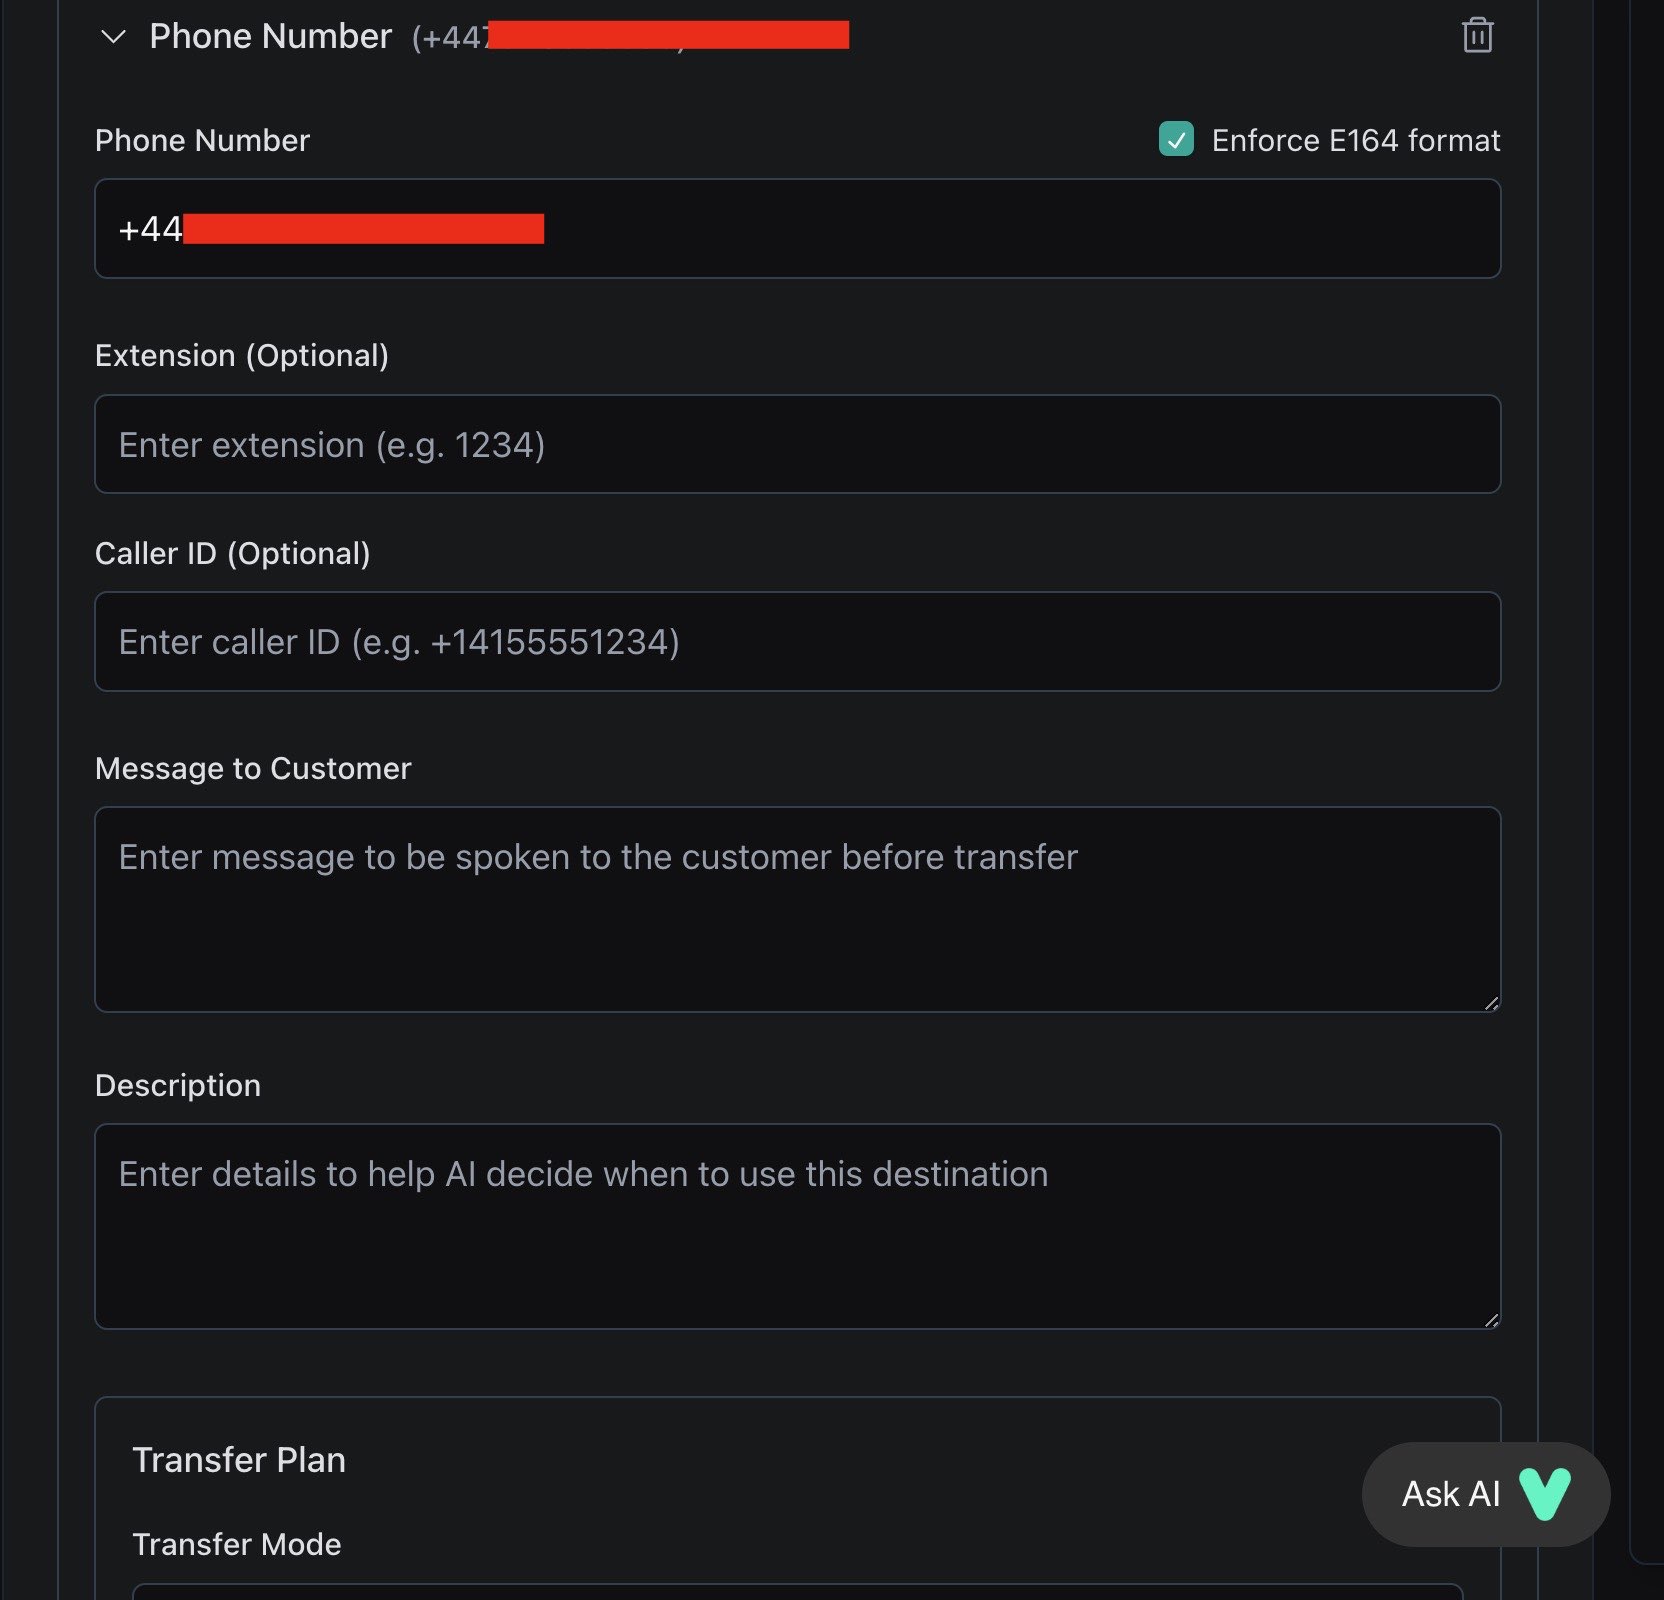Click the "Enforce E164 format" label text
Viewport: 1664px width, 1600px height.
tap(1355, 141)
